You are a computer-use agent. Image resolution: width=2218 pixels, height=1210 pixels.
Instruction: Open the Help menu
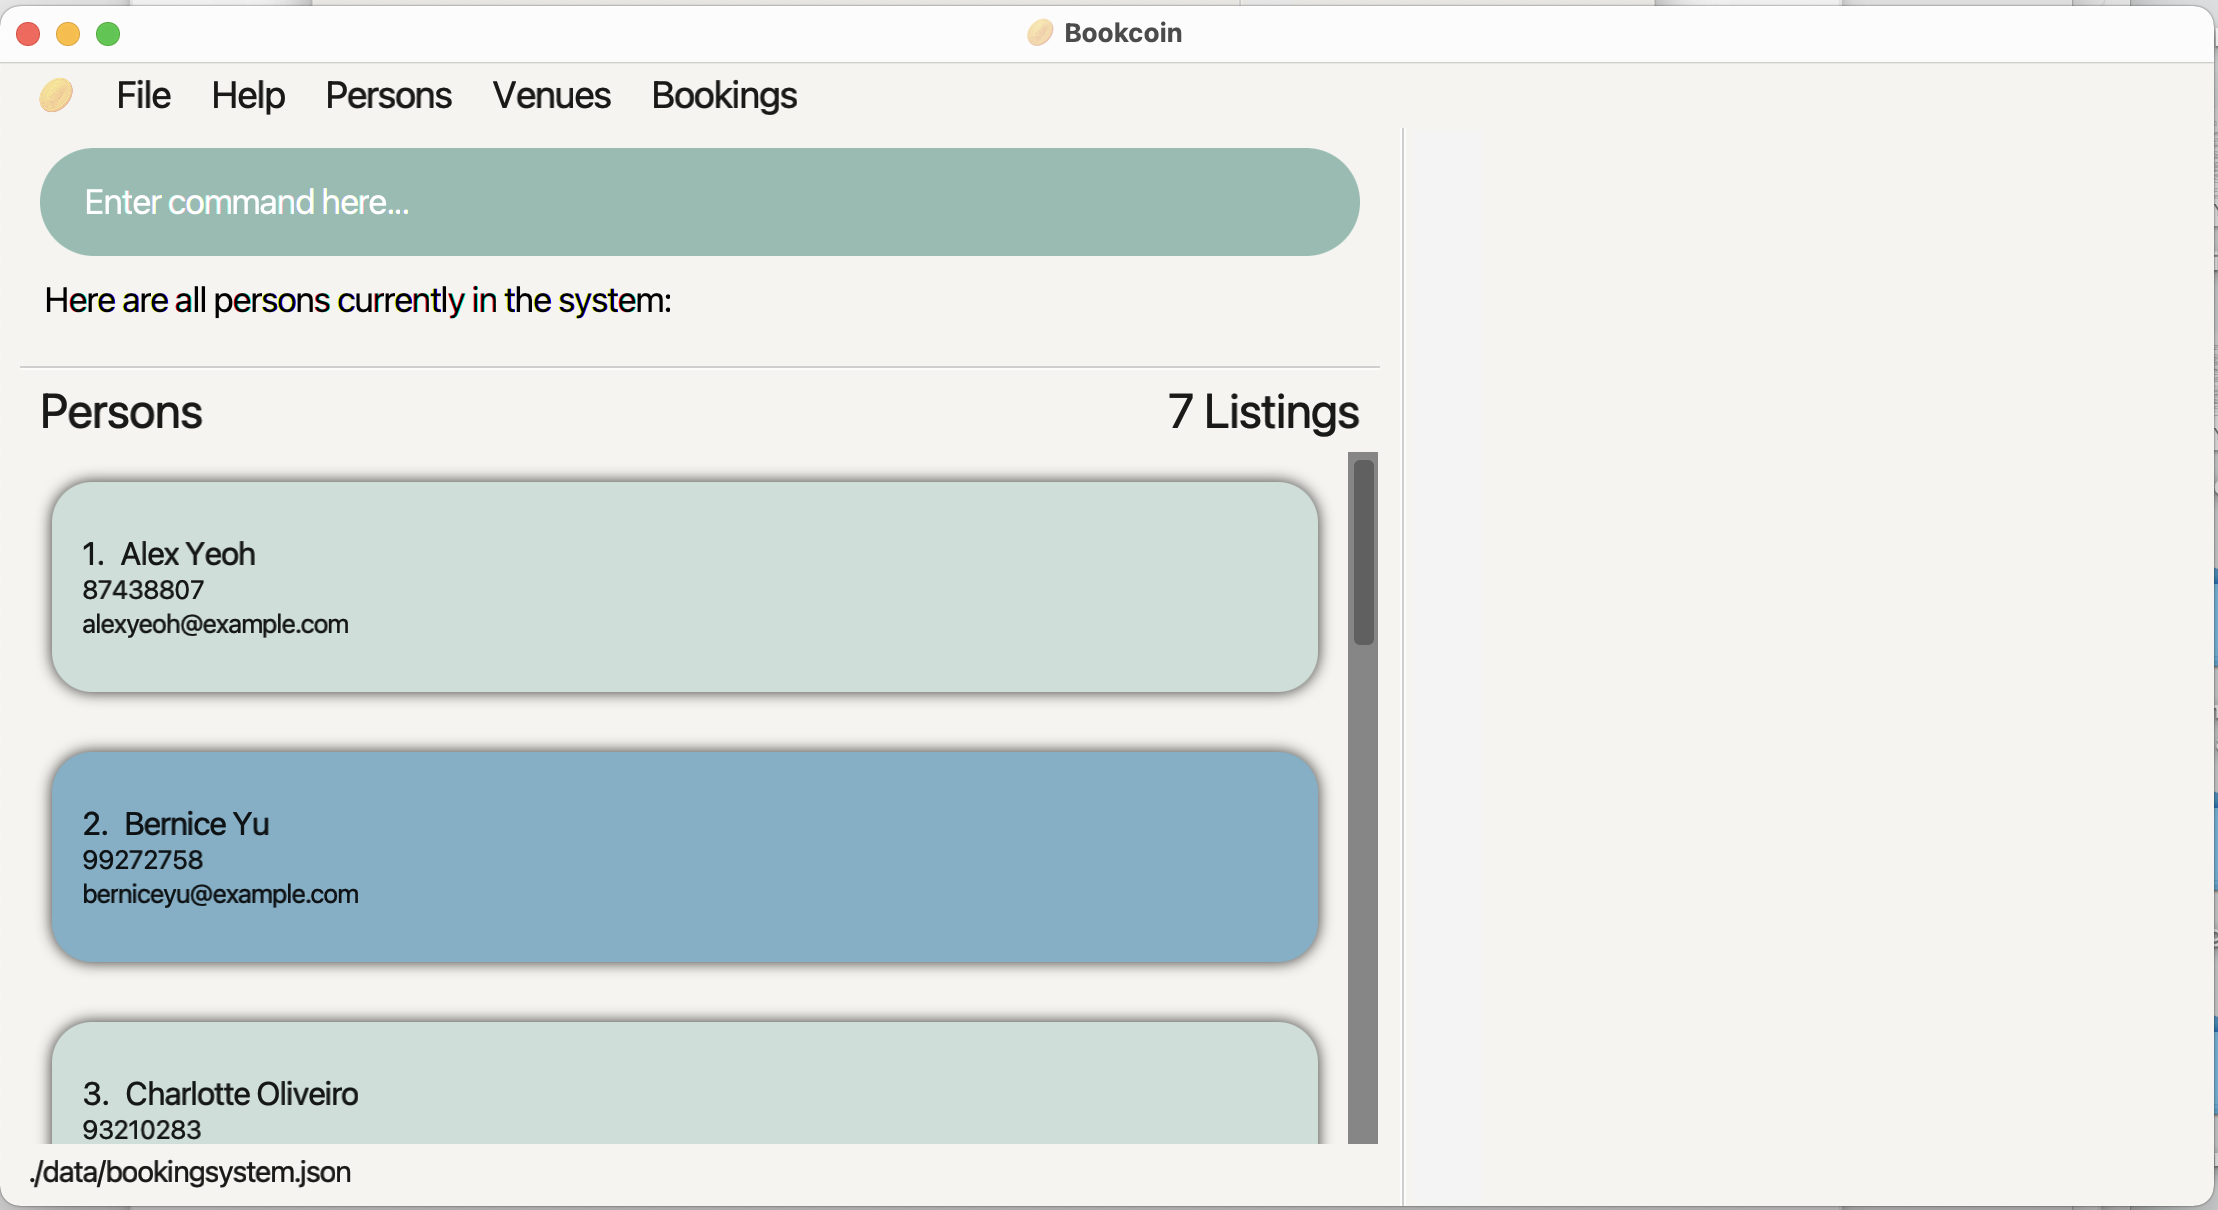coord(248,95)
